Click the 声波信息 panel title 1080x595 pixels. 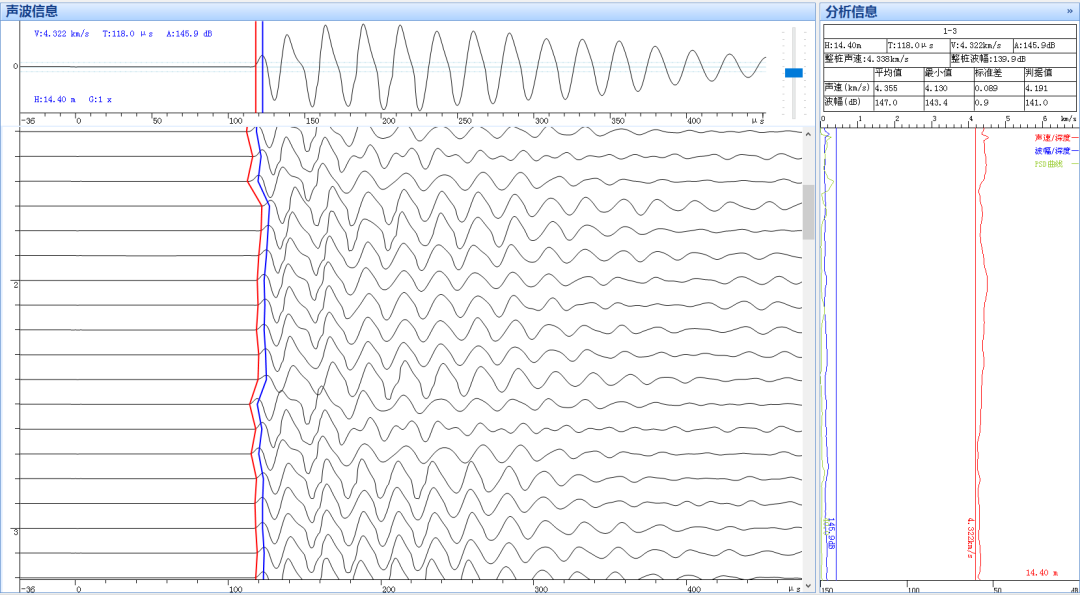32,11
